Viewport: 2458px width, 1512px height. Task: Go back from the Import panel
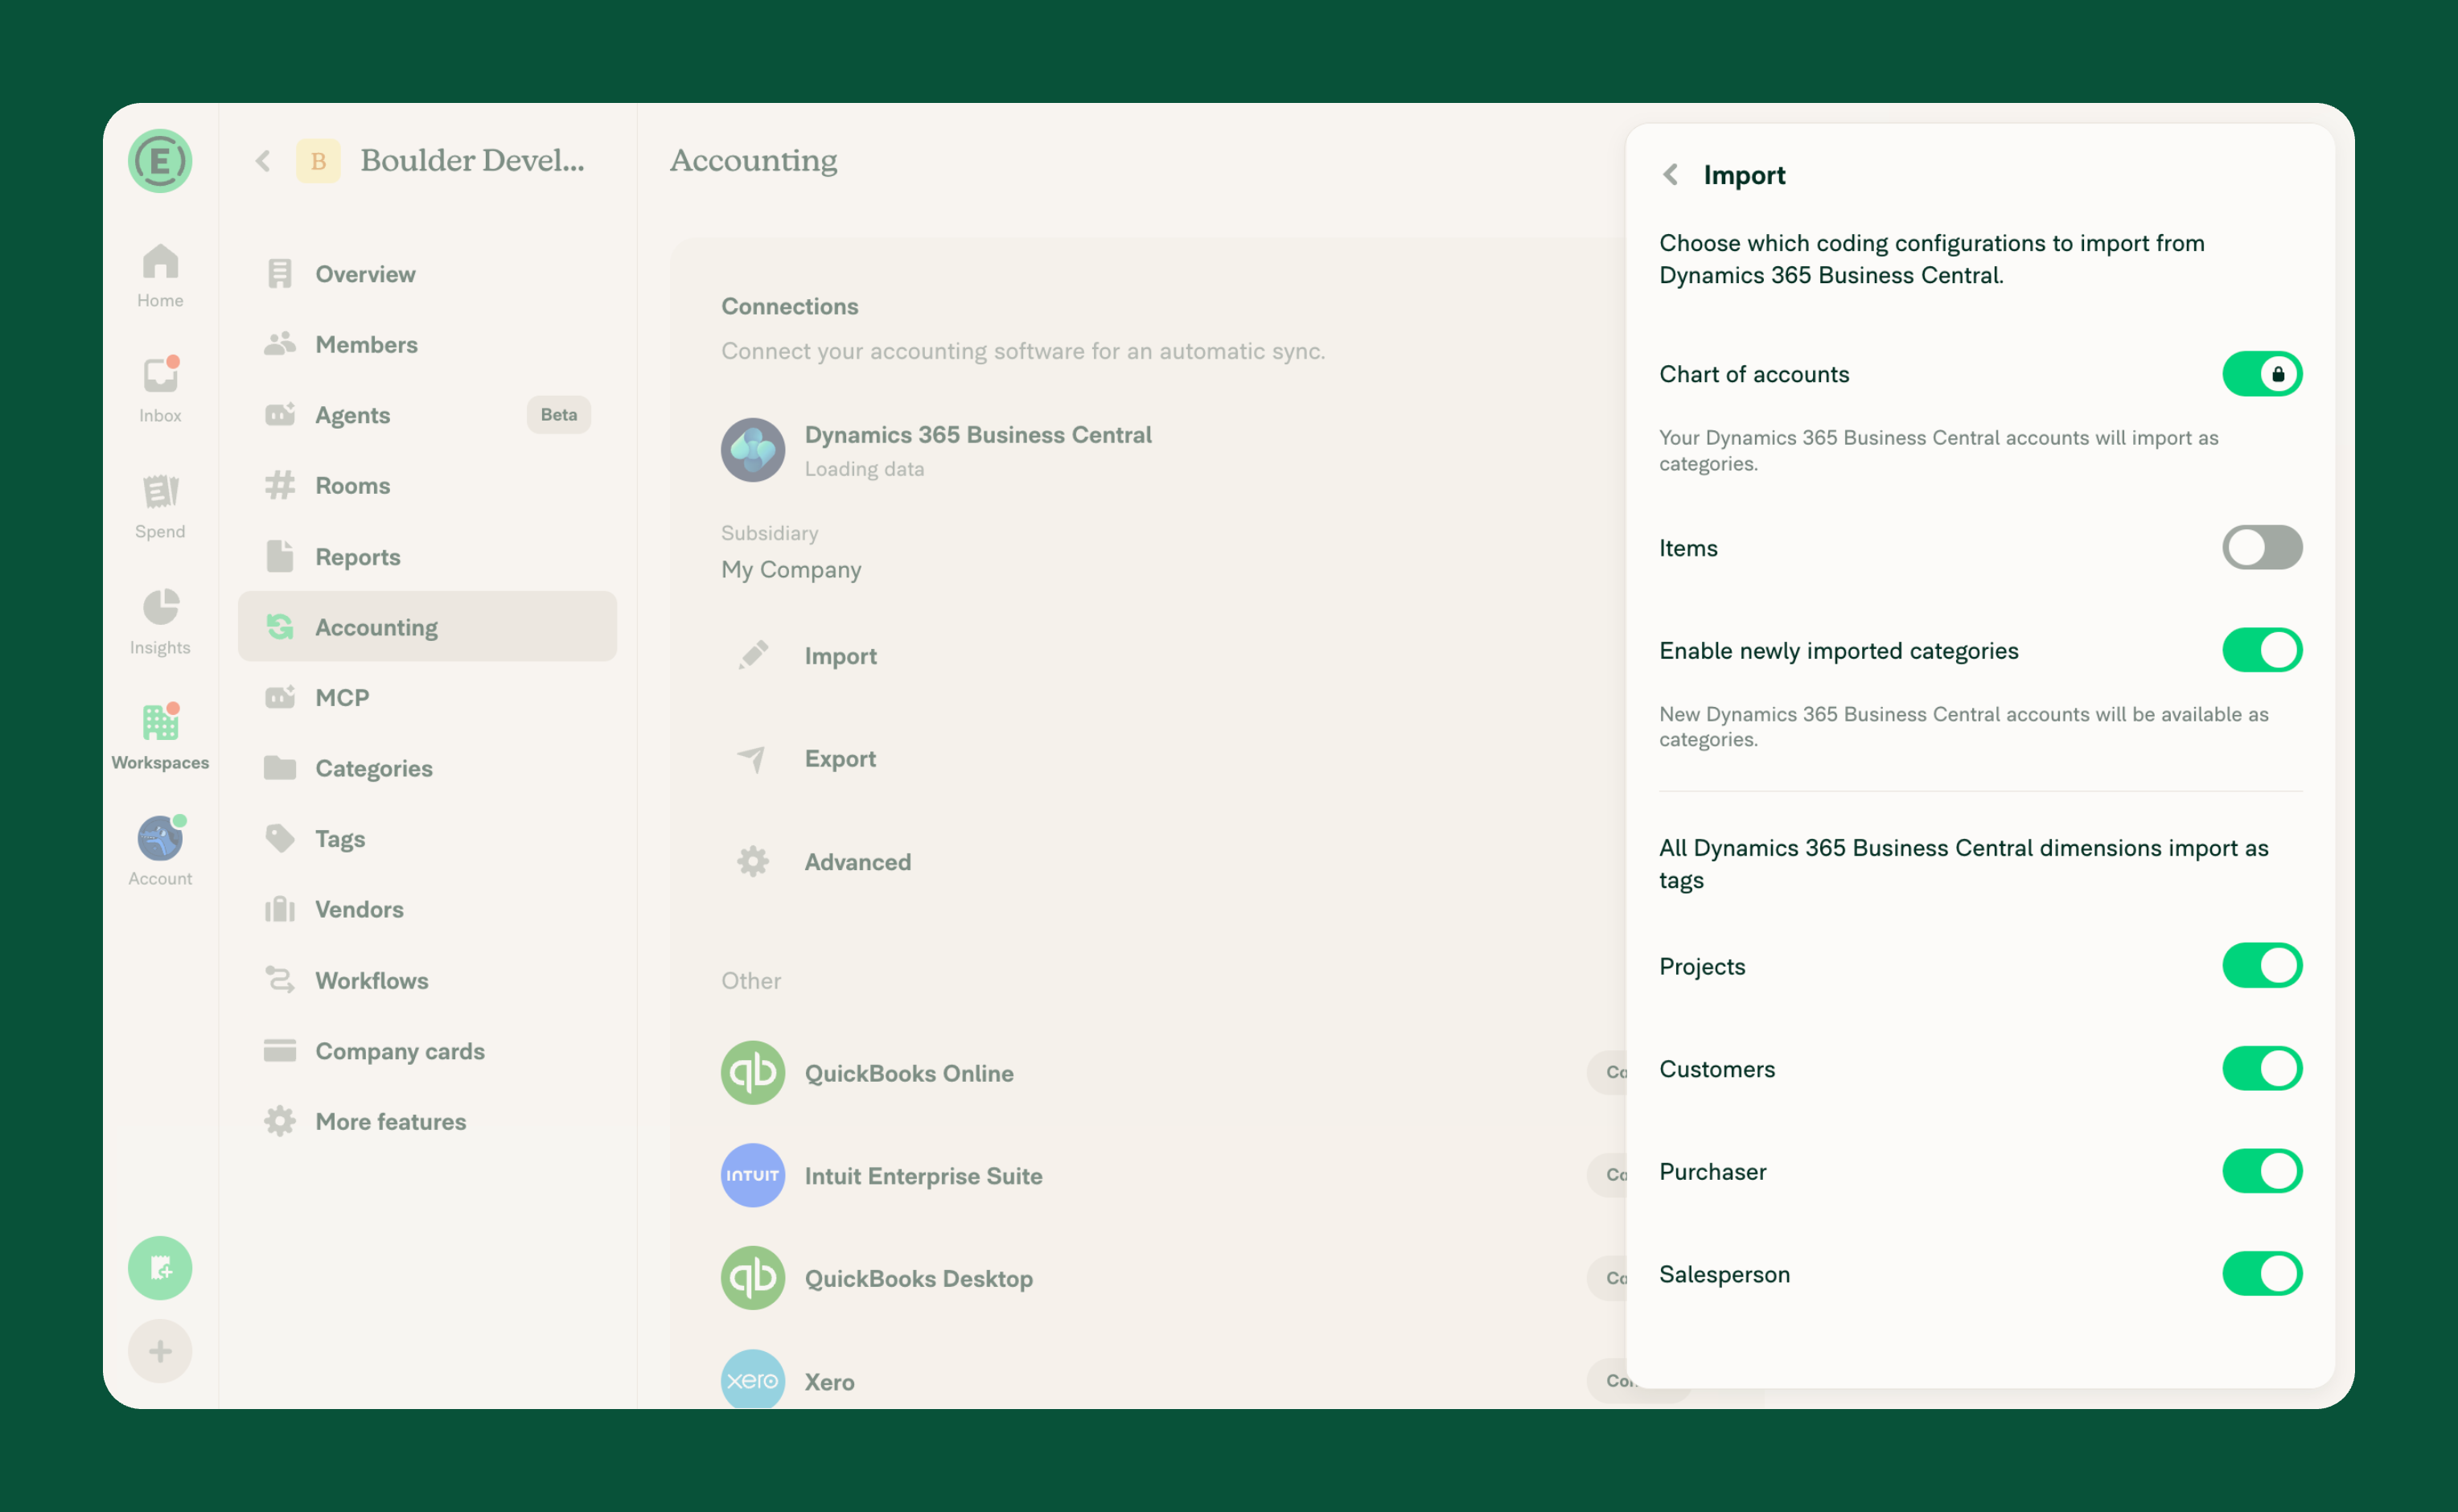pyautogui.click(x=1670, y=175)
